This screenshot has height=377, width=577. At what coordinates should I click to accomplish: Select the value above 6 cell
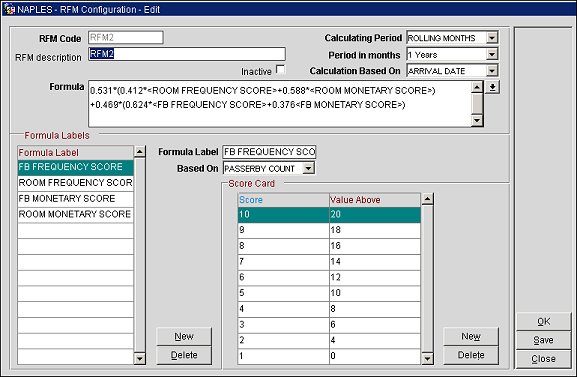tap(375, 325)
